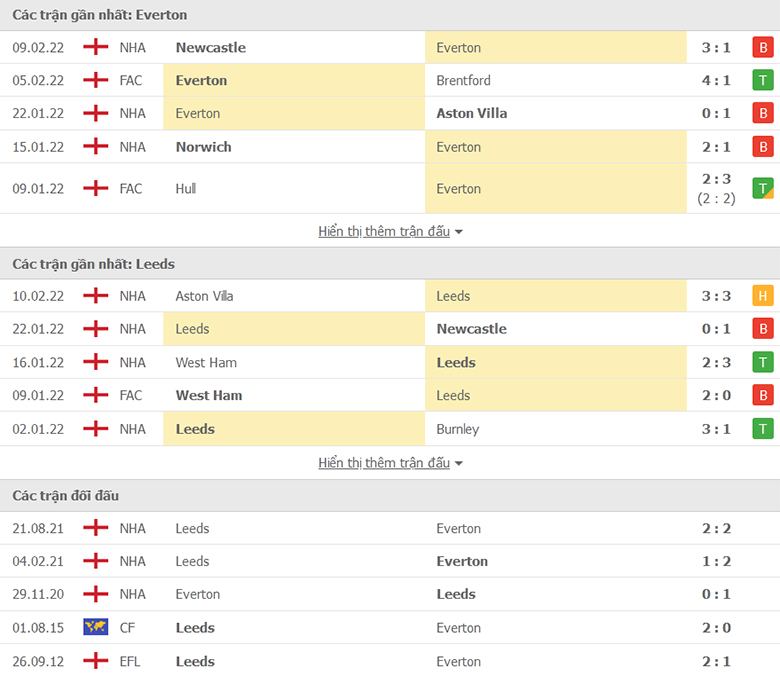
Task: Select the 'Các trận gần nhất: Everton' header
Action: pyautogui.click(x=99, y=15)
